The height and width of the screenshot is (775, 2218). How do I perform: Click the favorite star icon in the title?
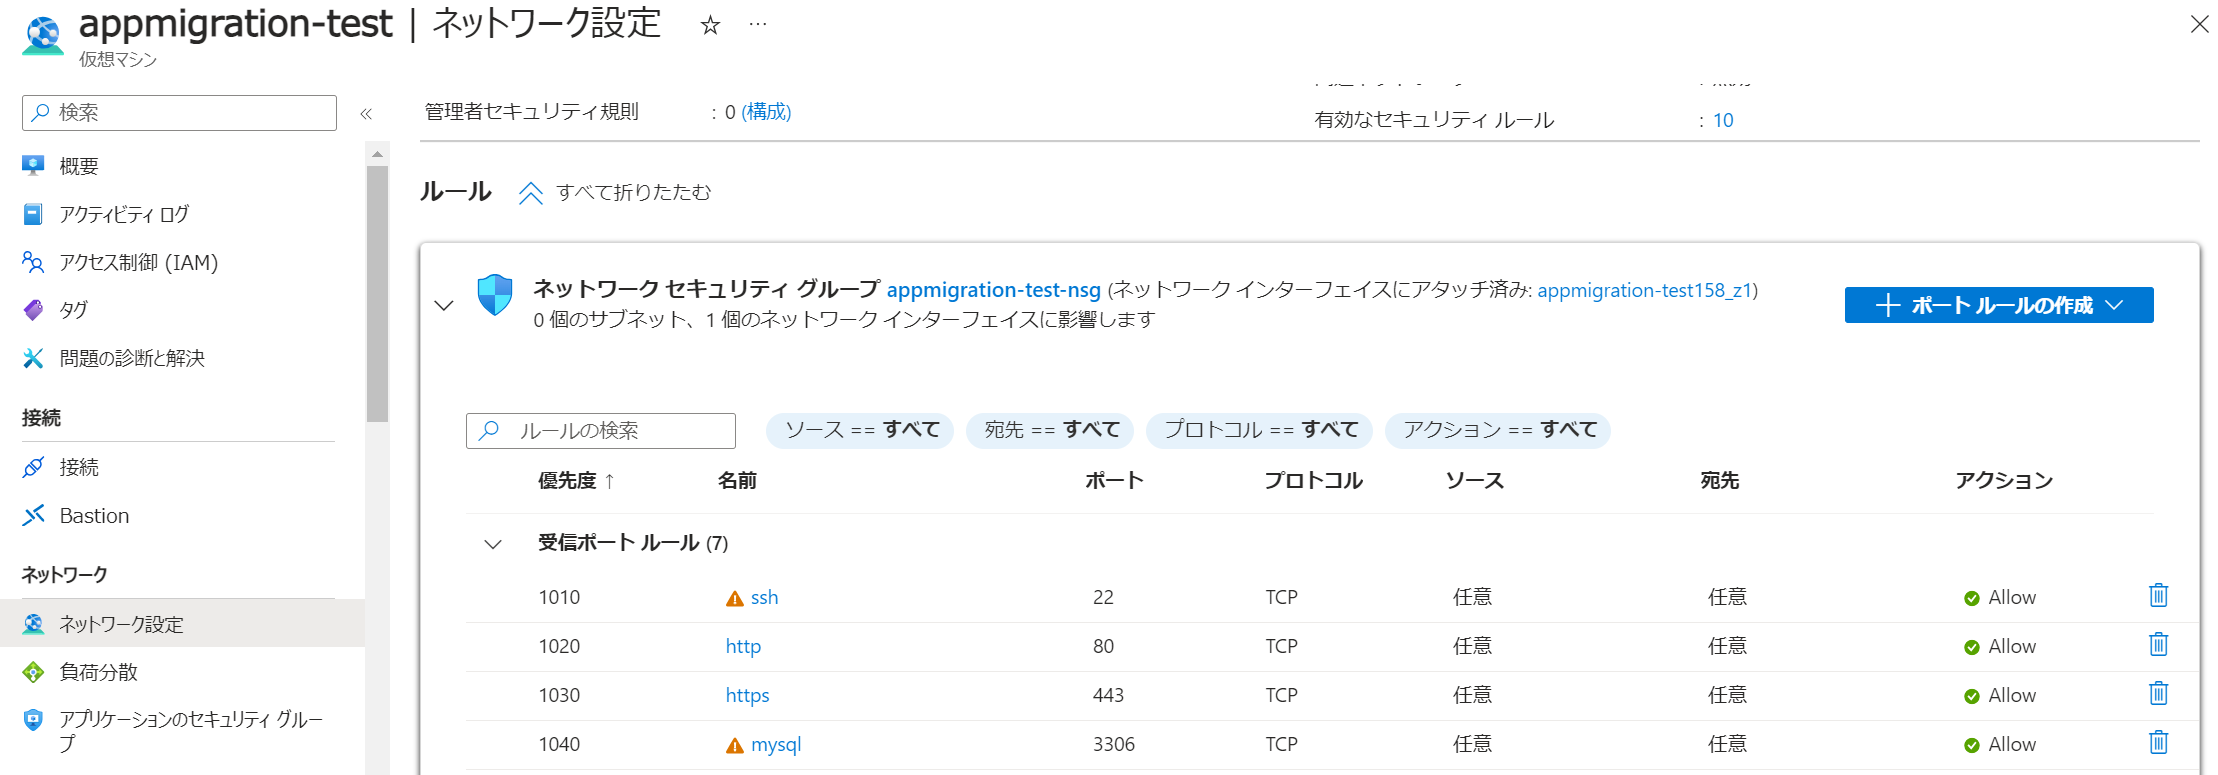710,25
